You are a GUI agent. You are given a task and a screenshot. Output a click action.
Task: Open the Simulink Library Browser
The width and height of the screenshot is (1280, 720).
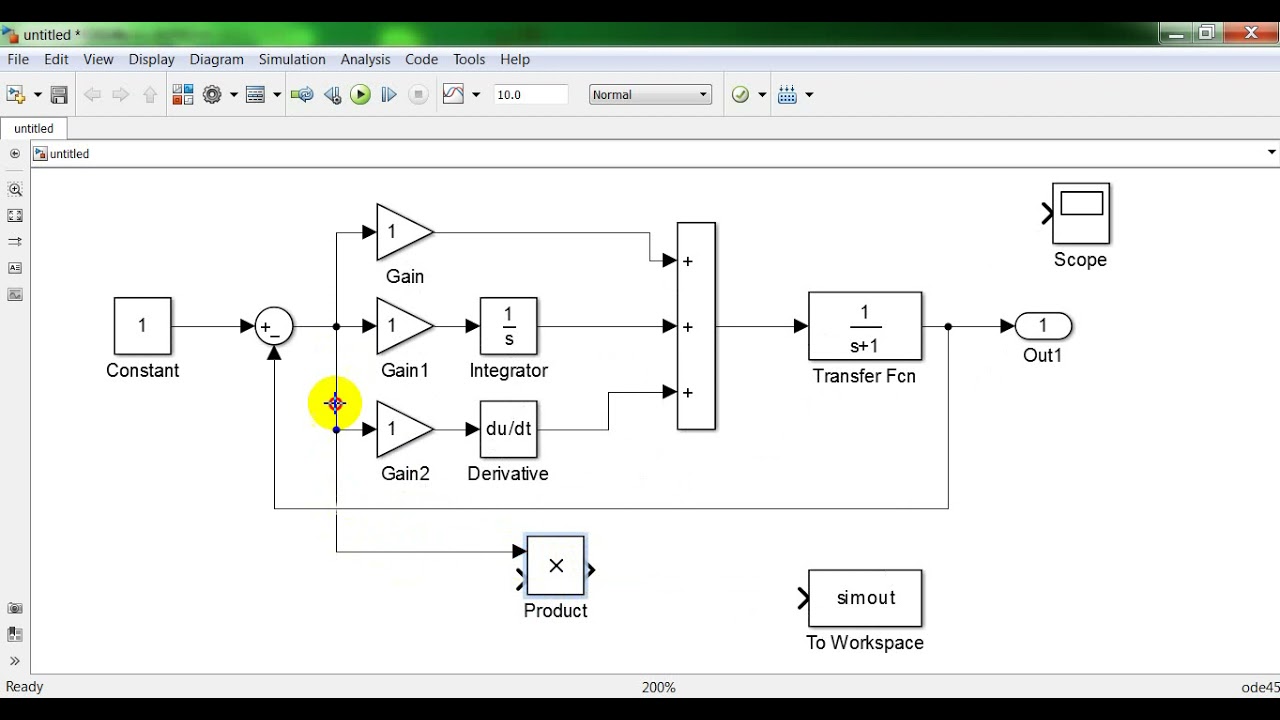pos(182,95)
